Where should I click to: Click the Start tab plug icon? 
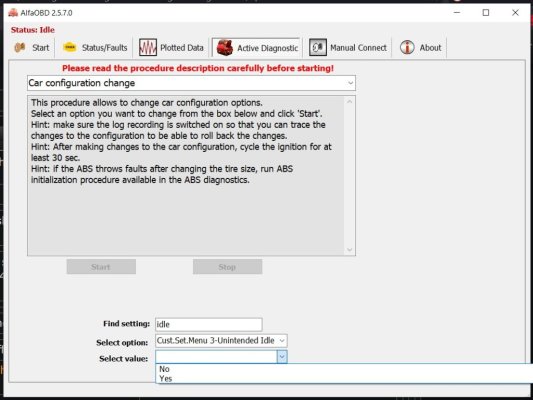(x=20, y=47)
